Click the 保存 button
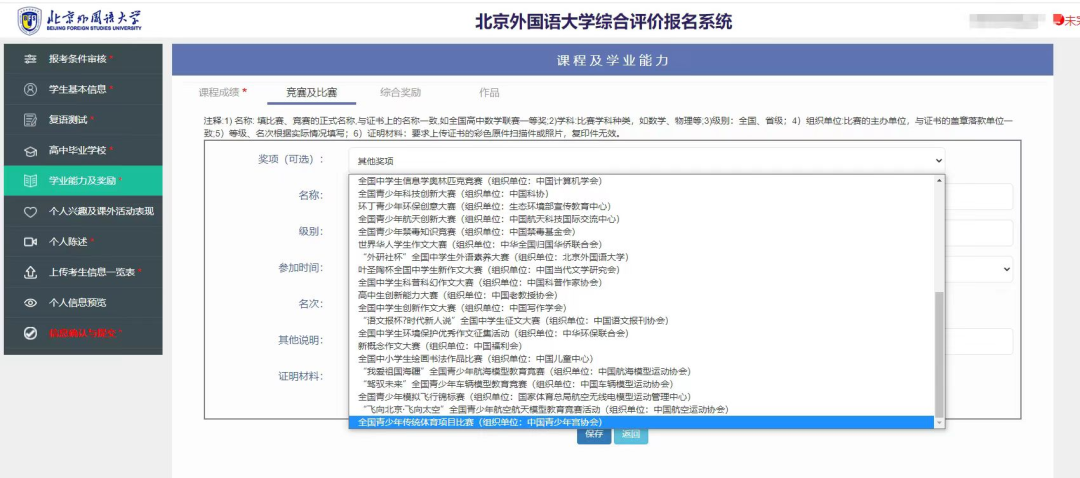 (594, 435)
